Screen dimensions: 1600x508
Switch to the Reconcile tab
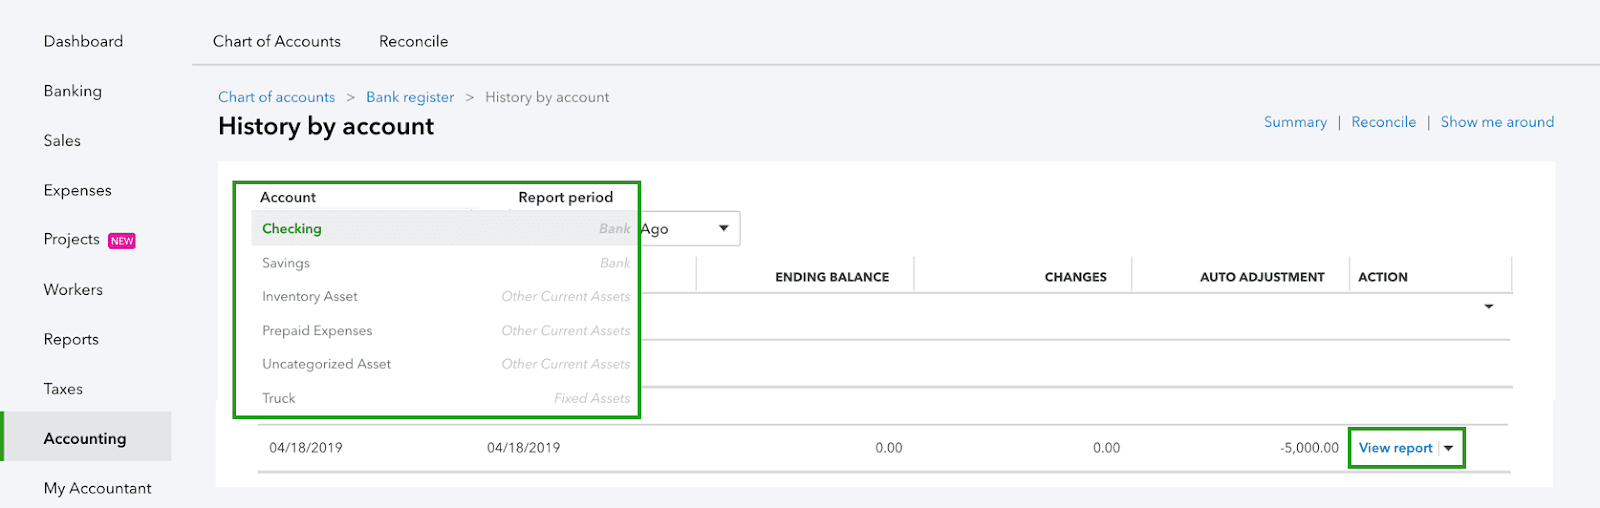(x=413, y=41)
